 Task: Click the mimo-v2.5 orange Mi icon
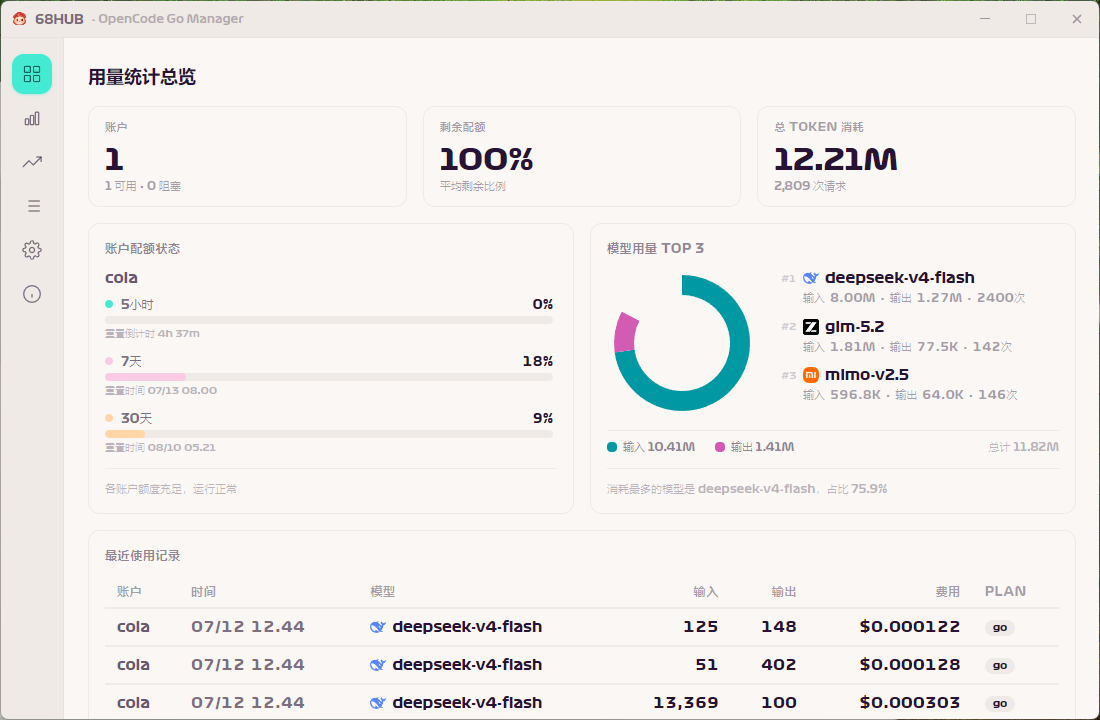click(810, 375)
